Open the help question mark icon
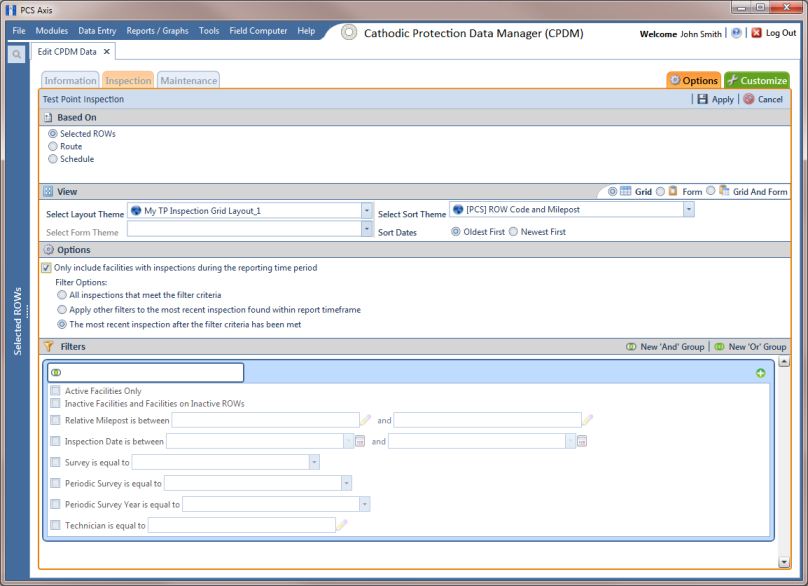The image size is (808, 586). tap(736, 33)
